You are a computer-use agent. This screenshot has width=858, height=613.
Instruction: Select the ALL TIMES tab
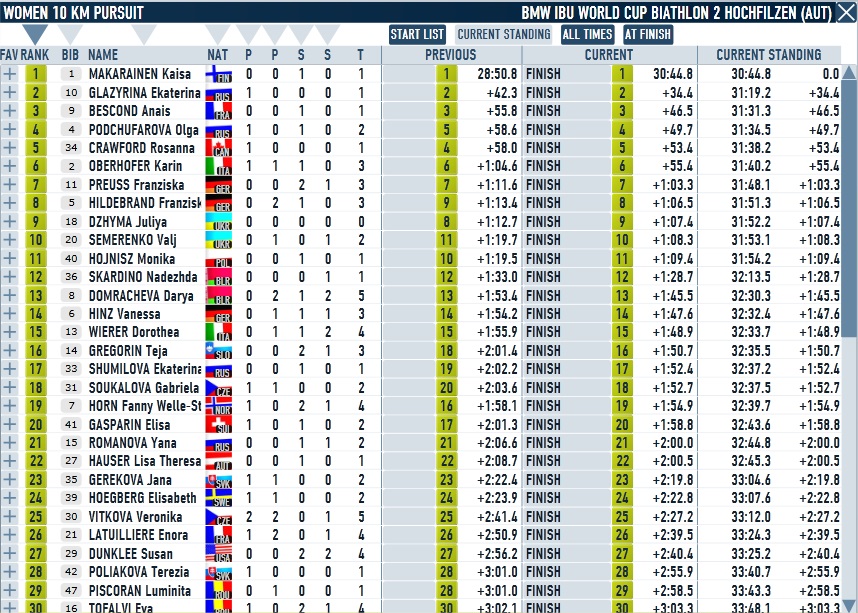[587, 34]
